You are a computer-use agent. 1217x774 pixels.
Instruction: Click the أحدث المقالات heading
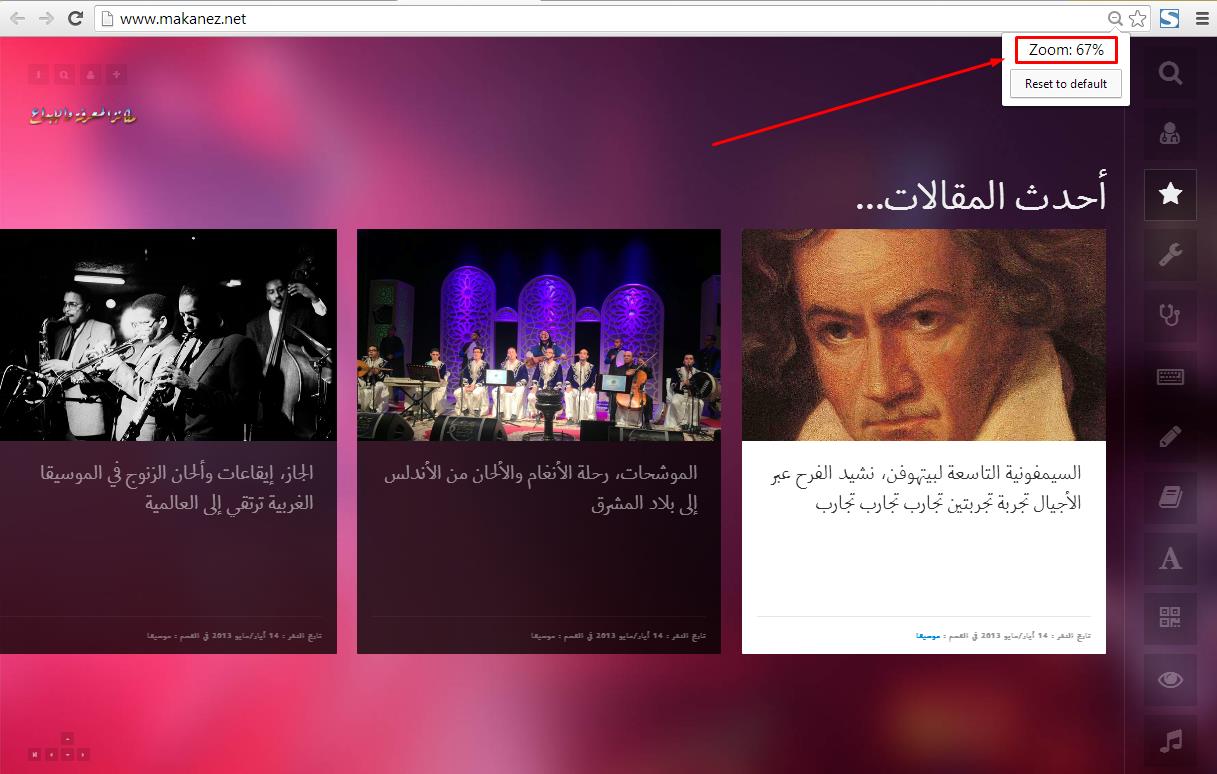[x=982, y=196]
